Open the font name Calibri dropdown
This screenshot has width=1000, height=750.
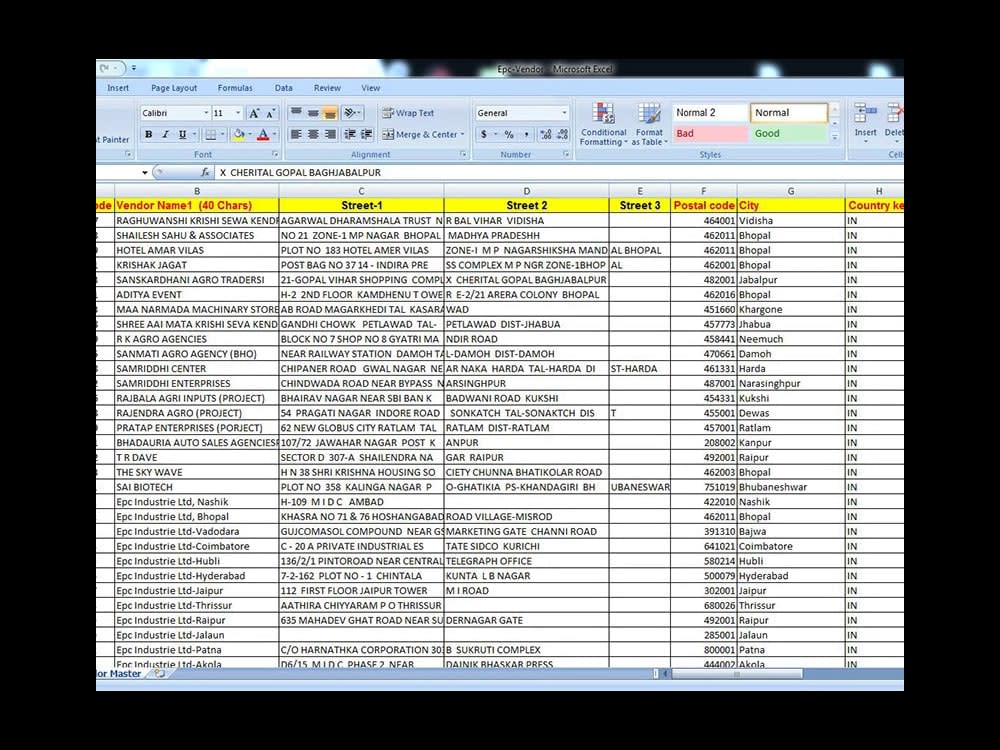tap(206, 113)
